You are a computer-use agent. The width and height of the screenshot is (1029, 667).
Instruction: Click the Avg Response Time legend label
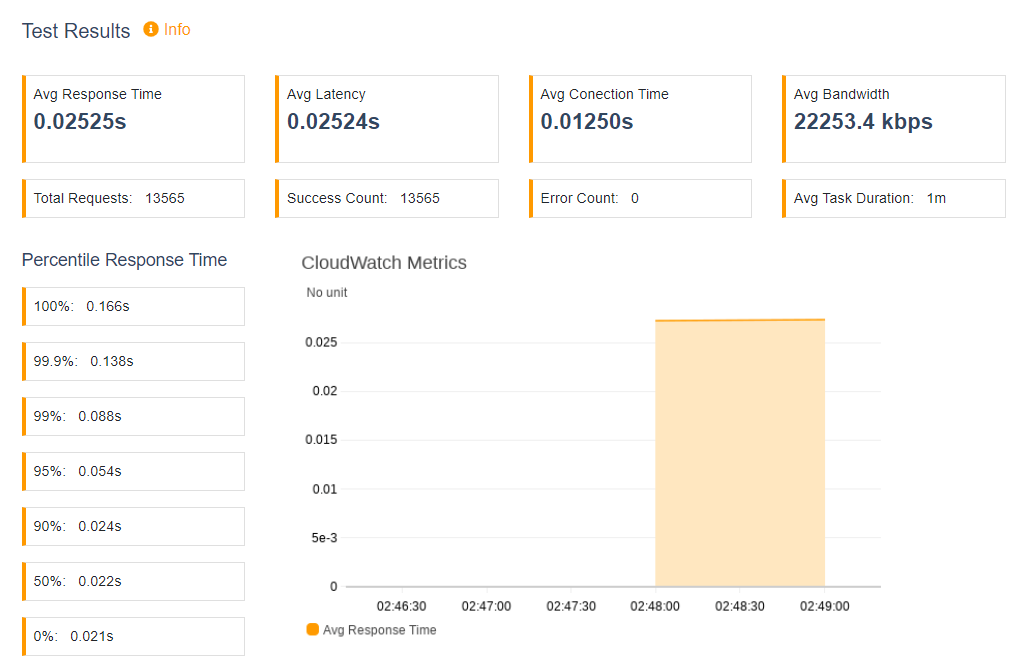[x=379, y=630]
